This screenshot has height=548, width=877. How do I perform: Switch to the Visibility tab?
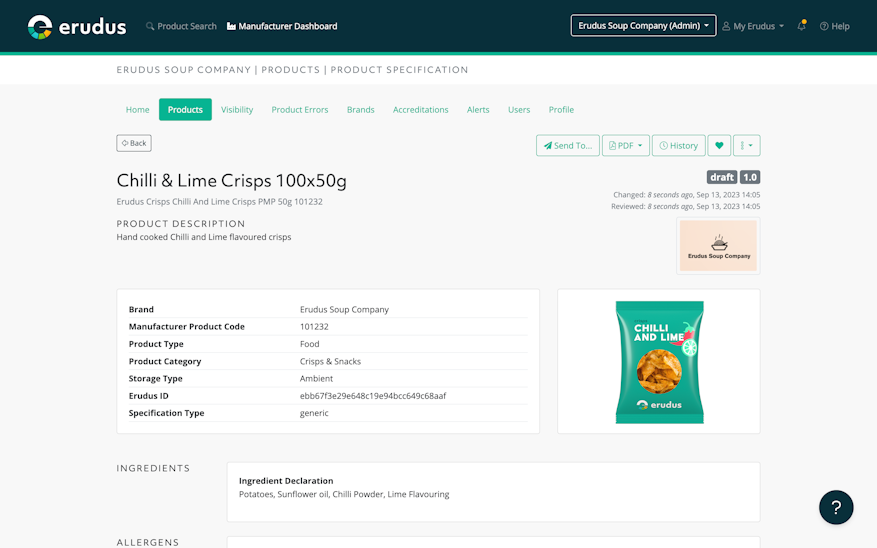pyautogui.click(x=237, y=110)
